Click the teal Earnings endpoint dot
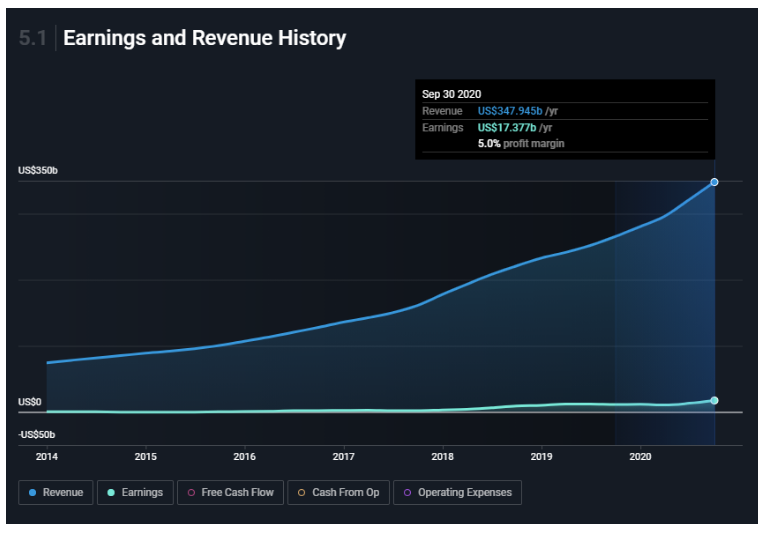This screenshot has width=767, height=533. click(x=714, y=401)
